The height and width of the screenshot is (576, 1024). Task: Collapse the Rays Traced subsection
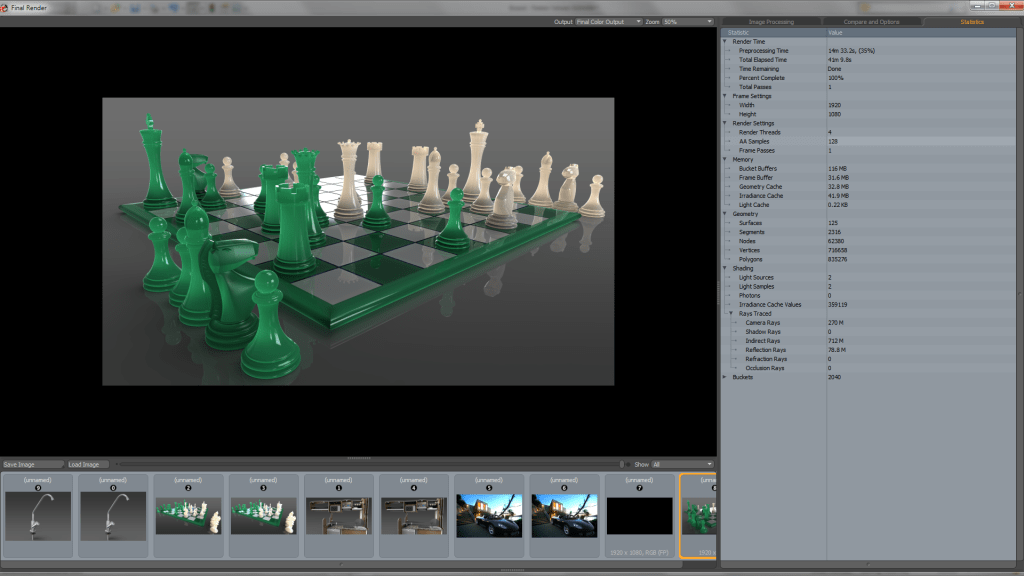pos(734,313)
